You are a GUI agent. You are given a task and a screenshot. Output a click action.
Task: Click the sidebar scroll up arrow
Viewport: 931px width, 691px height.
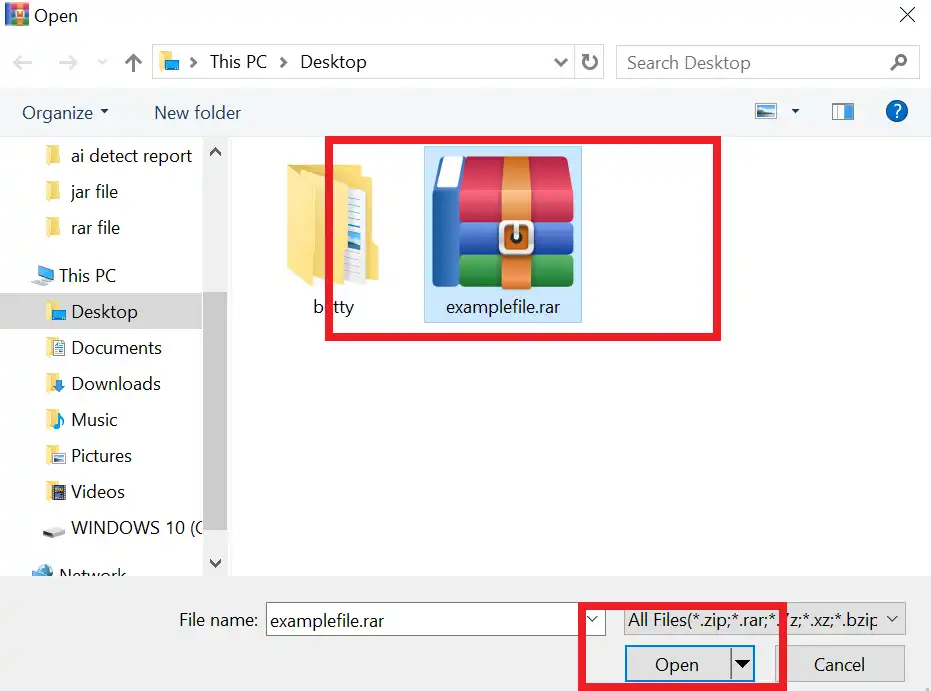tap(216, 153)
